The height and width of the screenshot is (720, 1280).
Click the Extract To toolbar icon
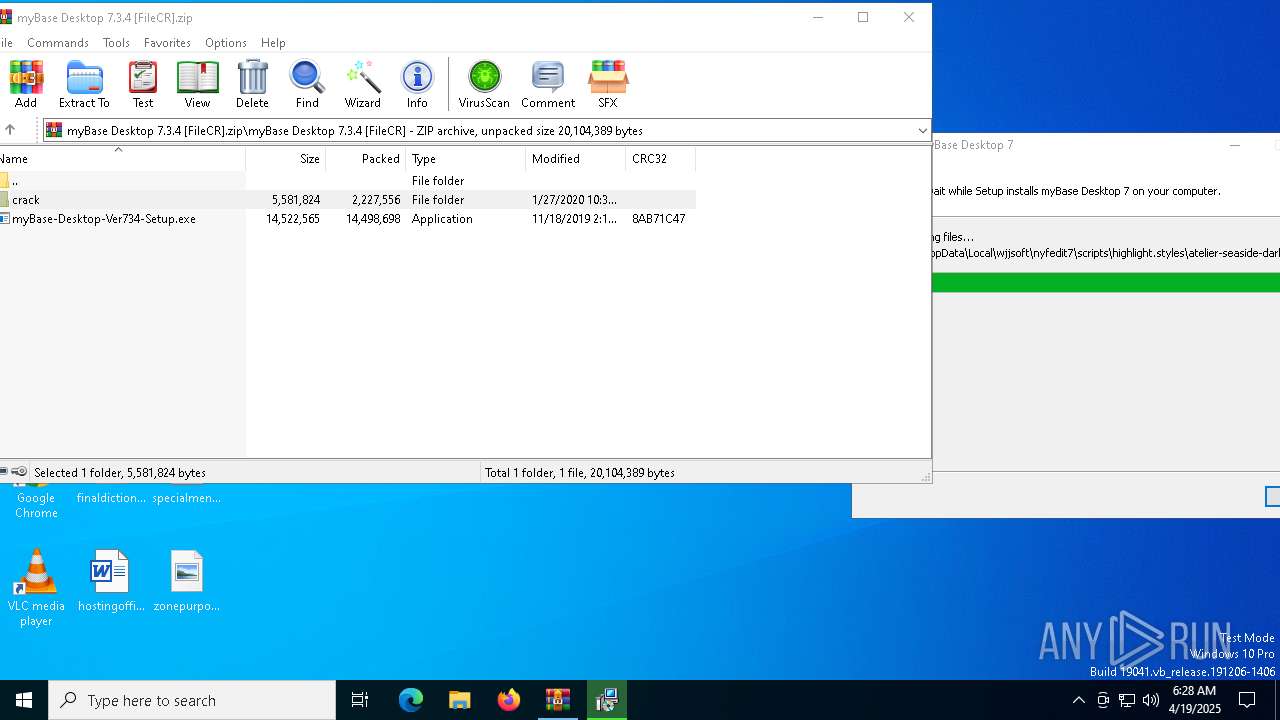(84, 84)
